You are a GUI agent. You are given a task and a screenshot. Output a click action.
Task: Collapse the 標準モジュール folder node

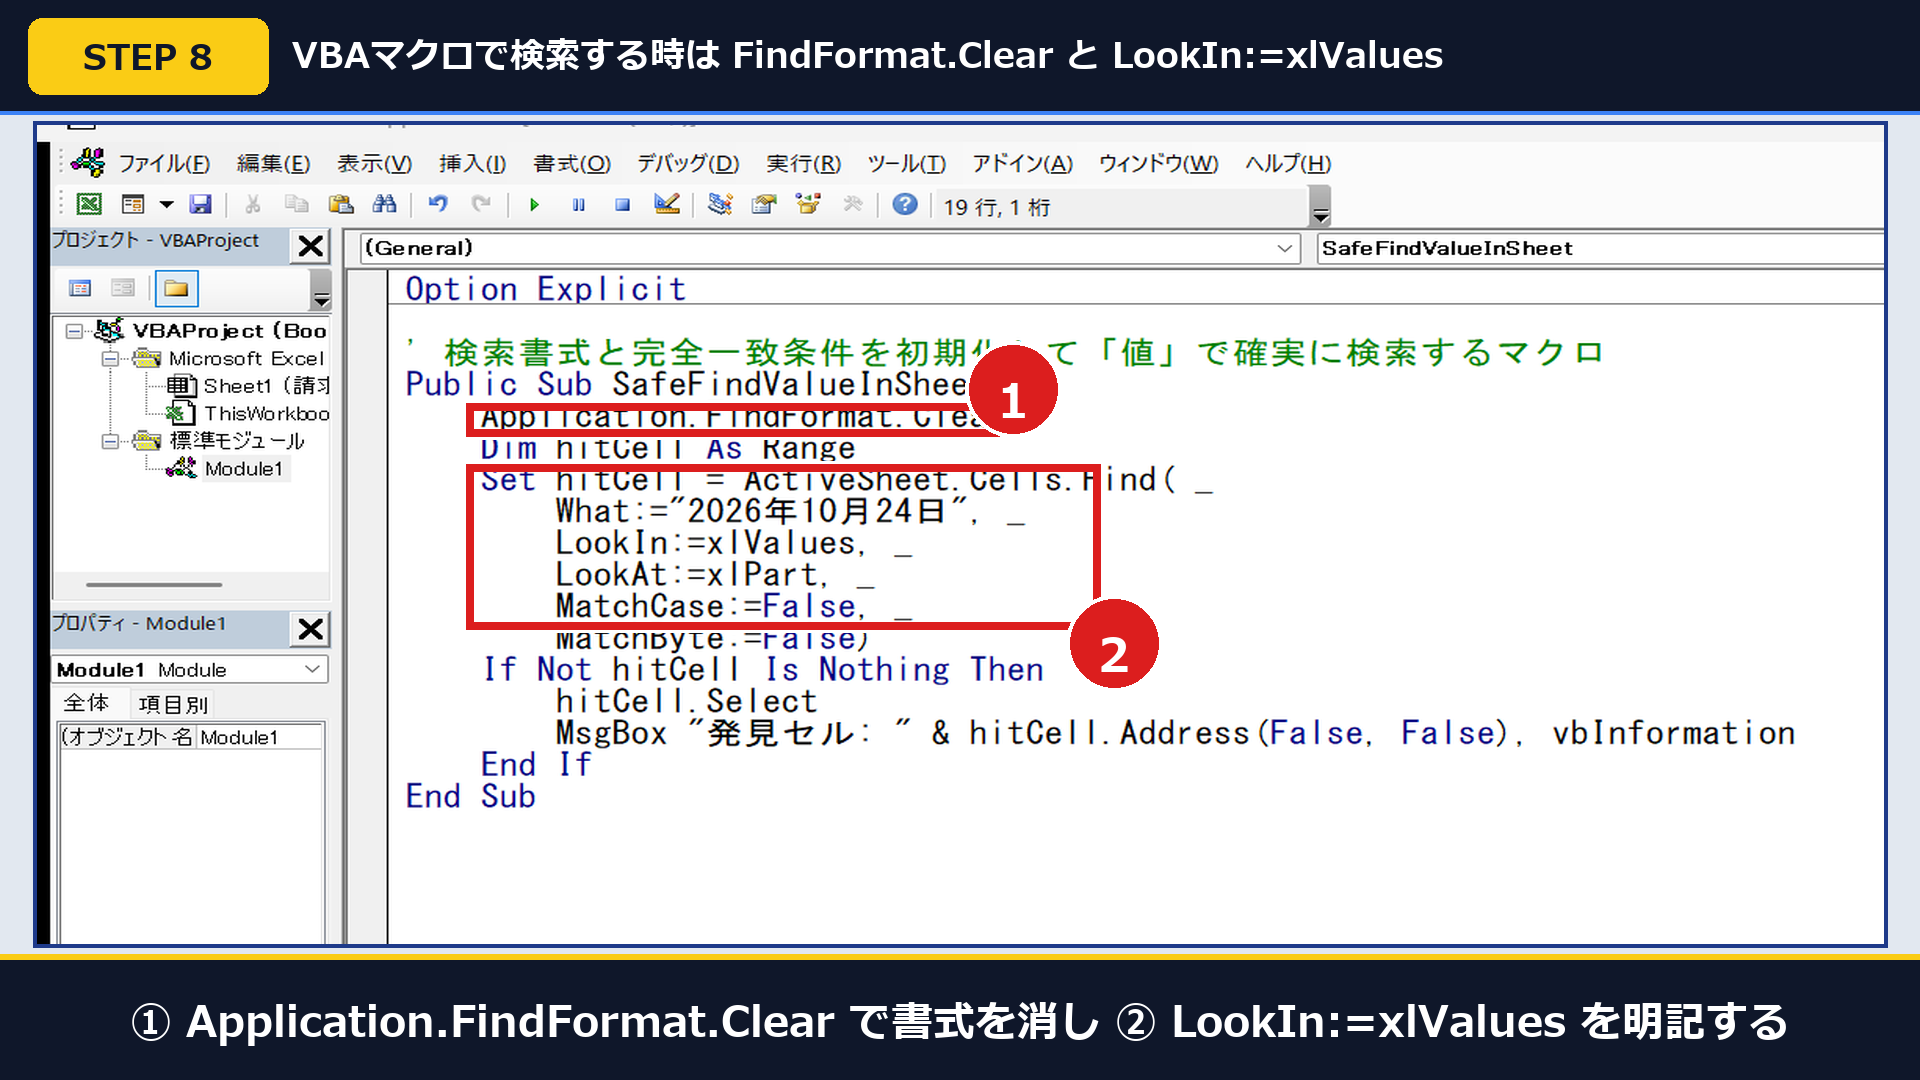coord(110,441)
